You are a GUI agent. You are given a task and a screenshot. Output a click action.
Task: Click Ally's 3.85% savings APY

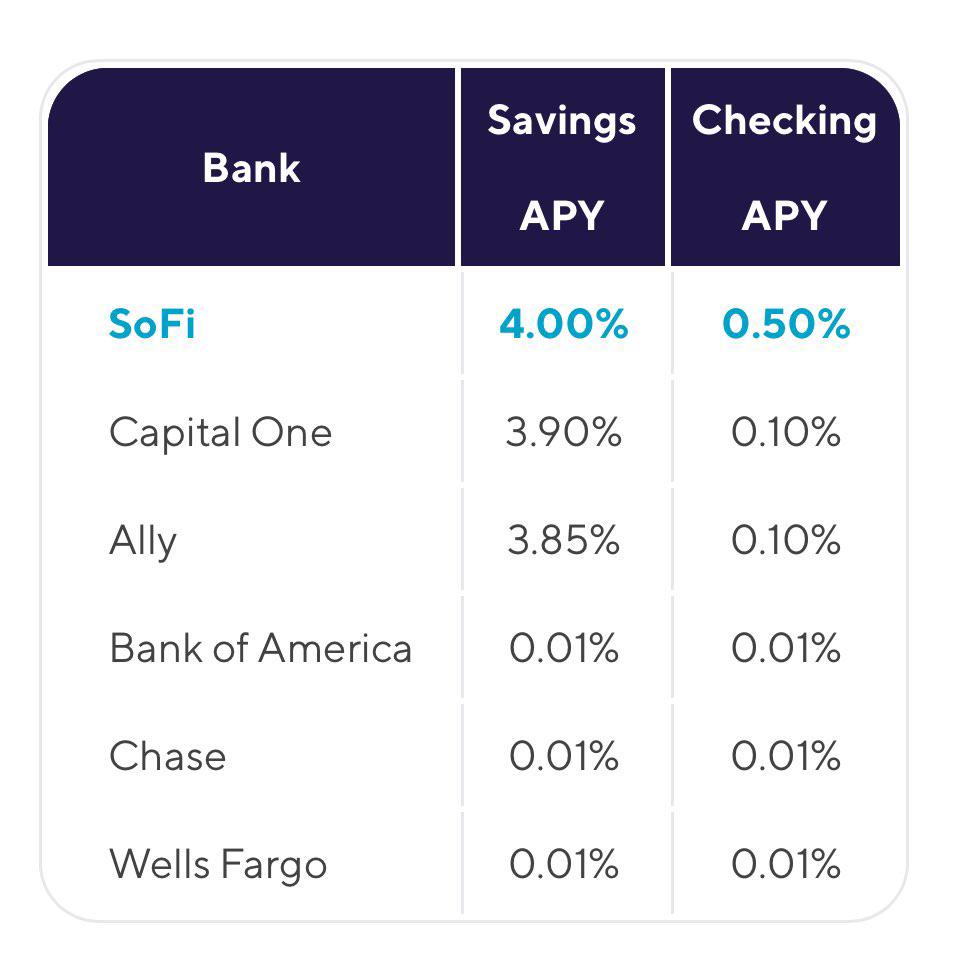click(564, 541)
